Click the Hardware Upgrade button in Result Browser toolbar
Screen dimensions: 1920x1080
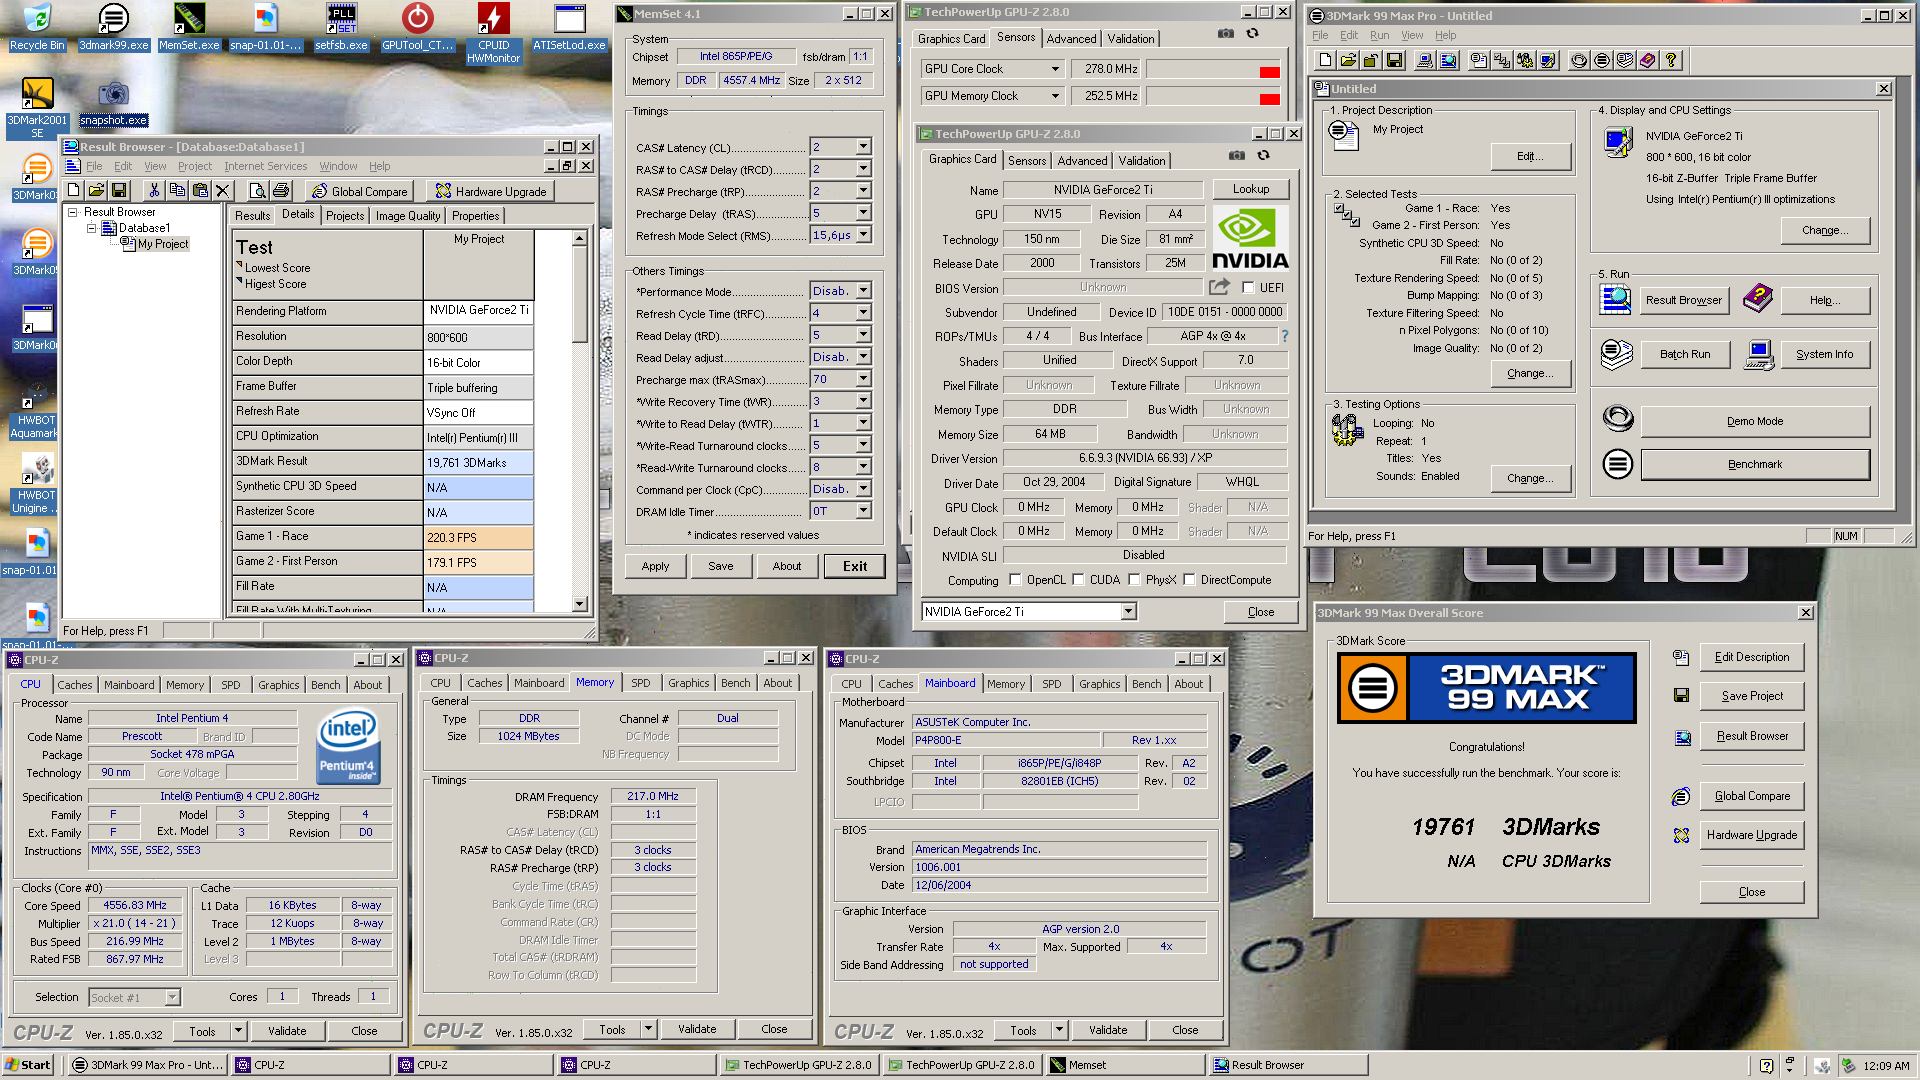491,191
